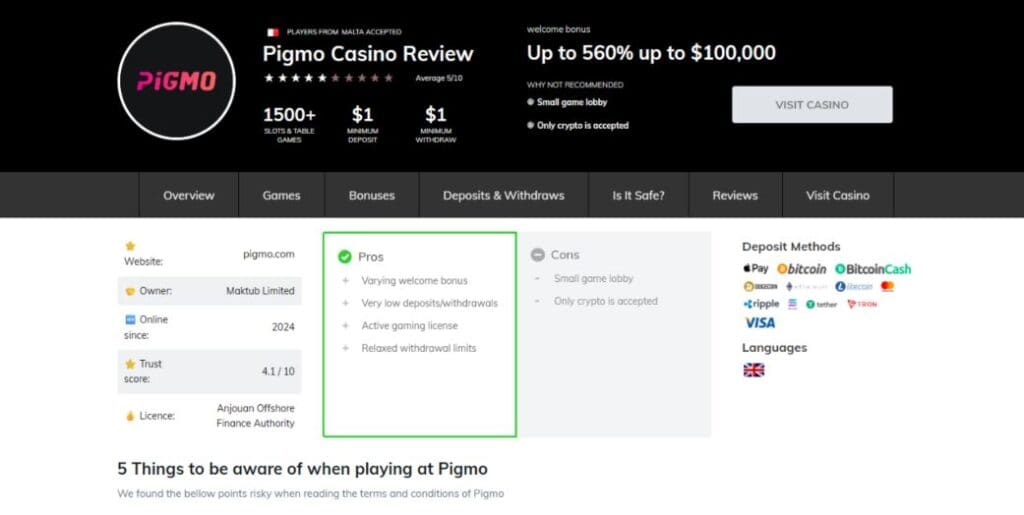
Task: Select the VISA deposit logo
Action: (x=759, y=323)
